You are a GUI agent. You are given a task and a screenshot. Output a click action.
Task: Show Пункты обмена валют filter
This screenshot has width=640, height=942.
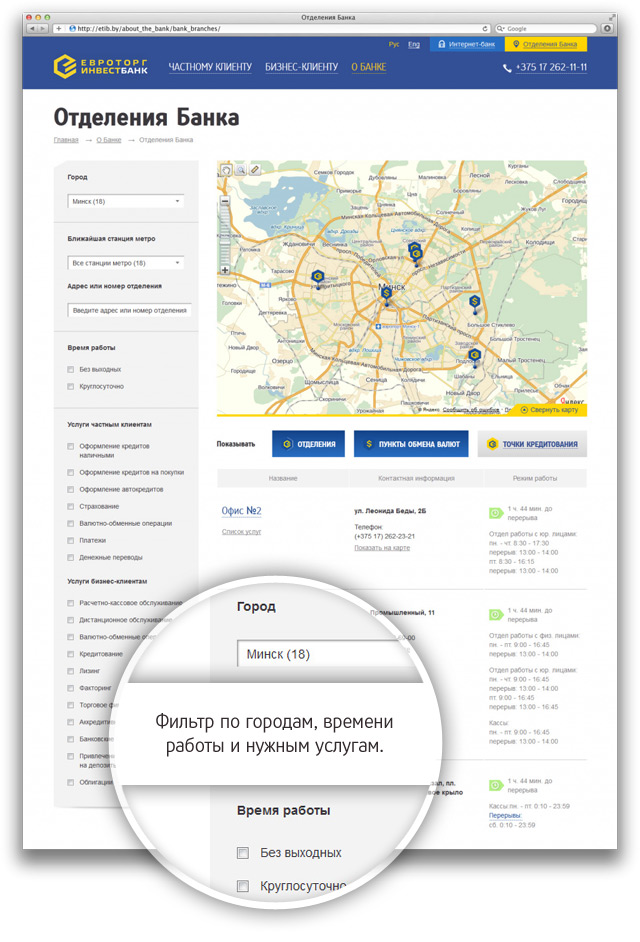click(411, 444)
